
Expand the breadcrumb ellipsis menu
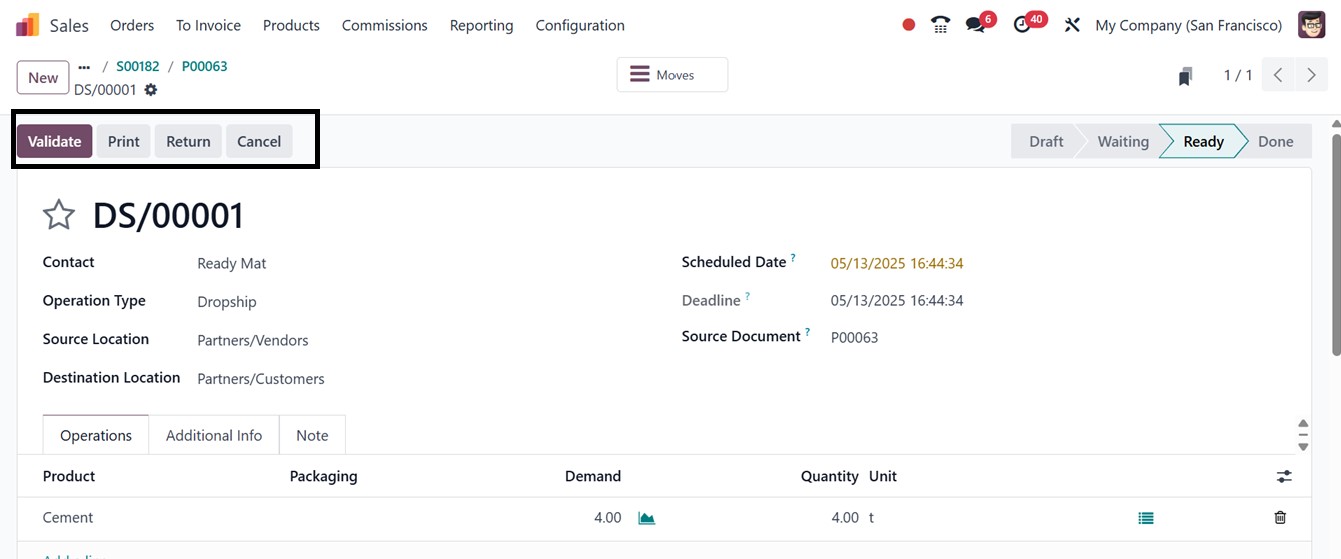pos(84,67)
